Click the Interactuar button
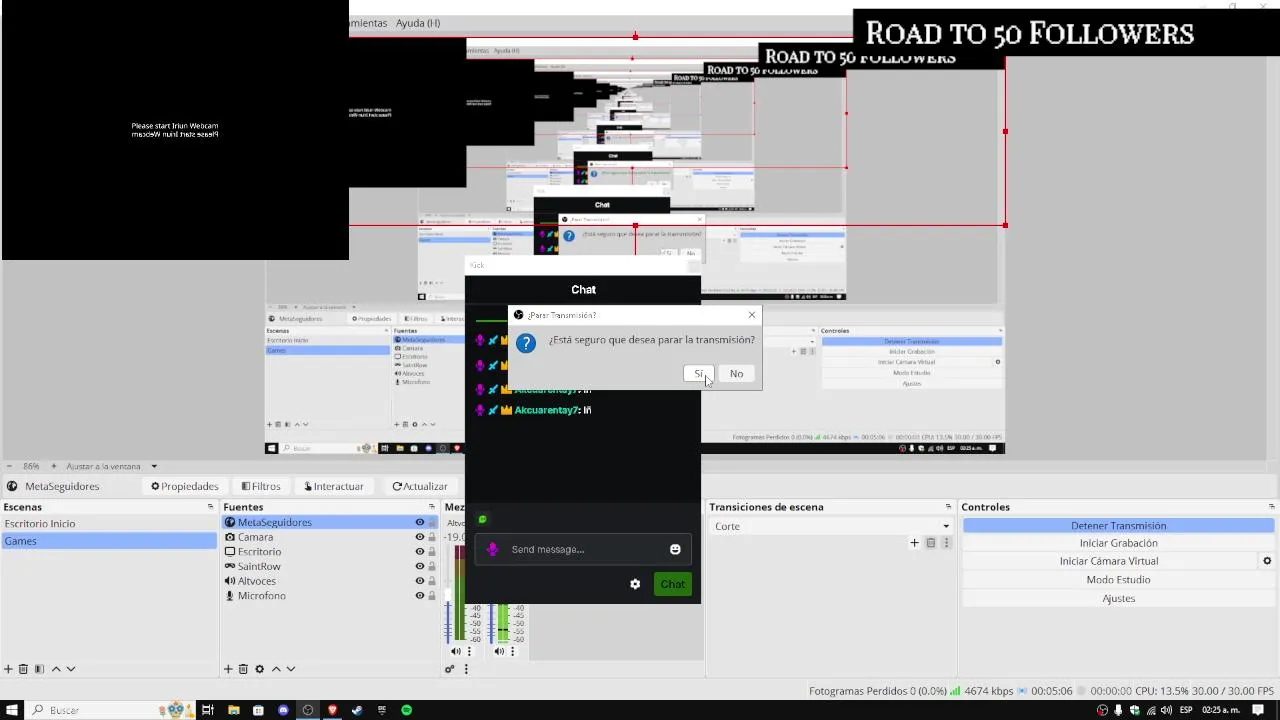The height and width of the screenshot is (720, 1280). point(333,486)
